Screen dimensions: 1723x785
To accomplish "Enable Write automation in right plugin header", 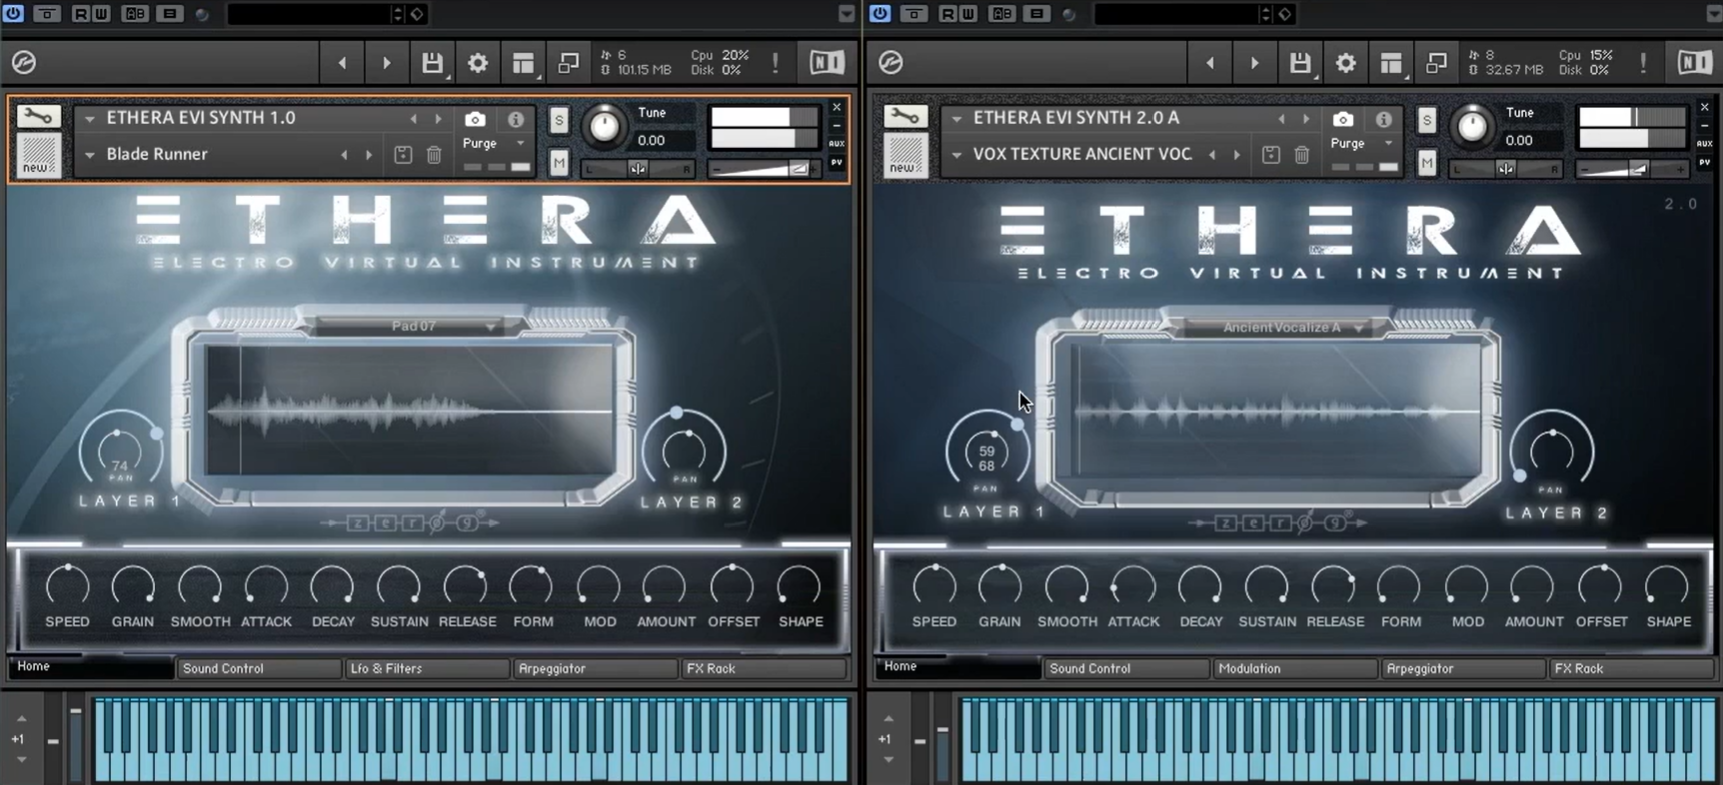I will pyautogui.click(x=968, y=14).
